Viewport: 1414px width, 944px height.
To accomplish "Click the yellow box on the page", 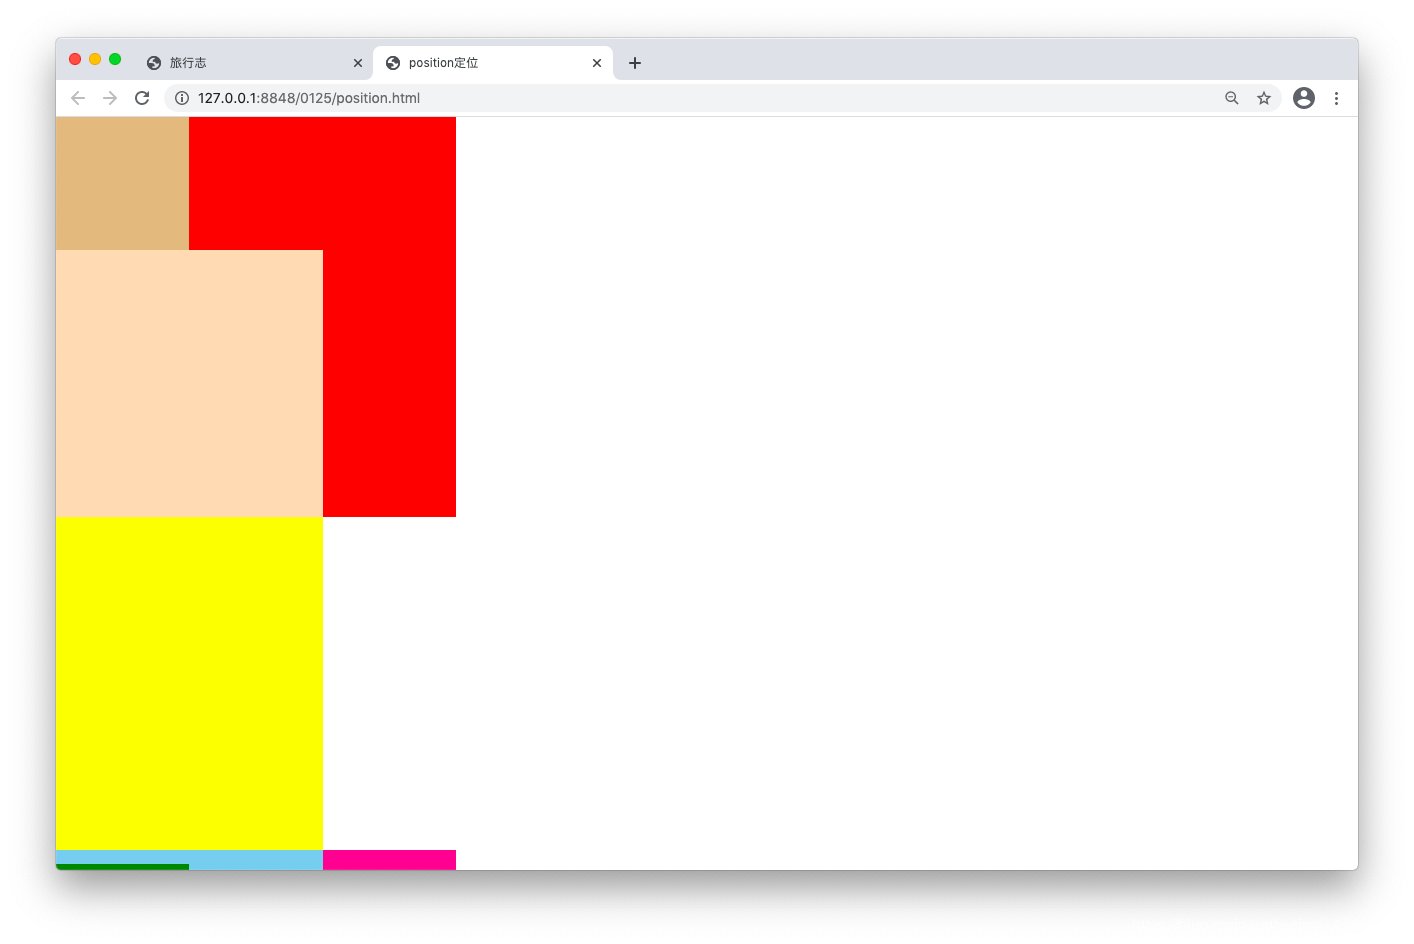I will point(189,683).
